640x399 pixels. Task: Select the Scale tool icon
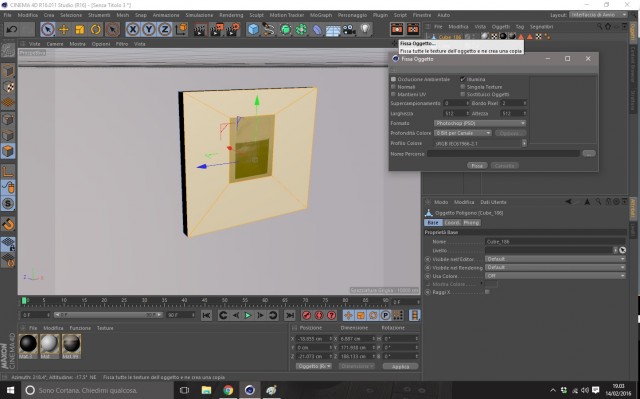point(80,29)
